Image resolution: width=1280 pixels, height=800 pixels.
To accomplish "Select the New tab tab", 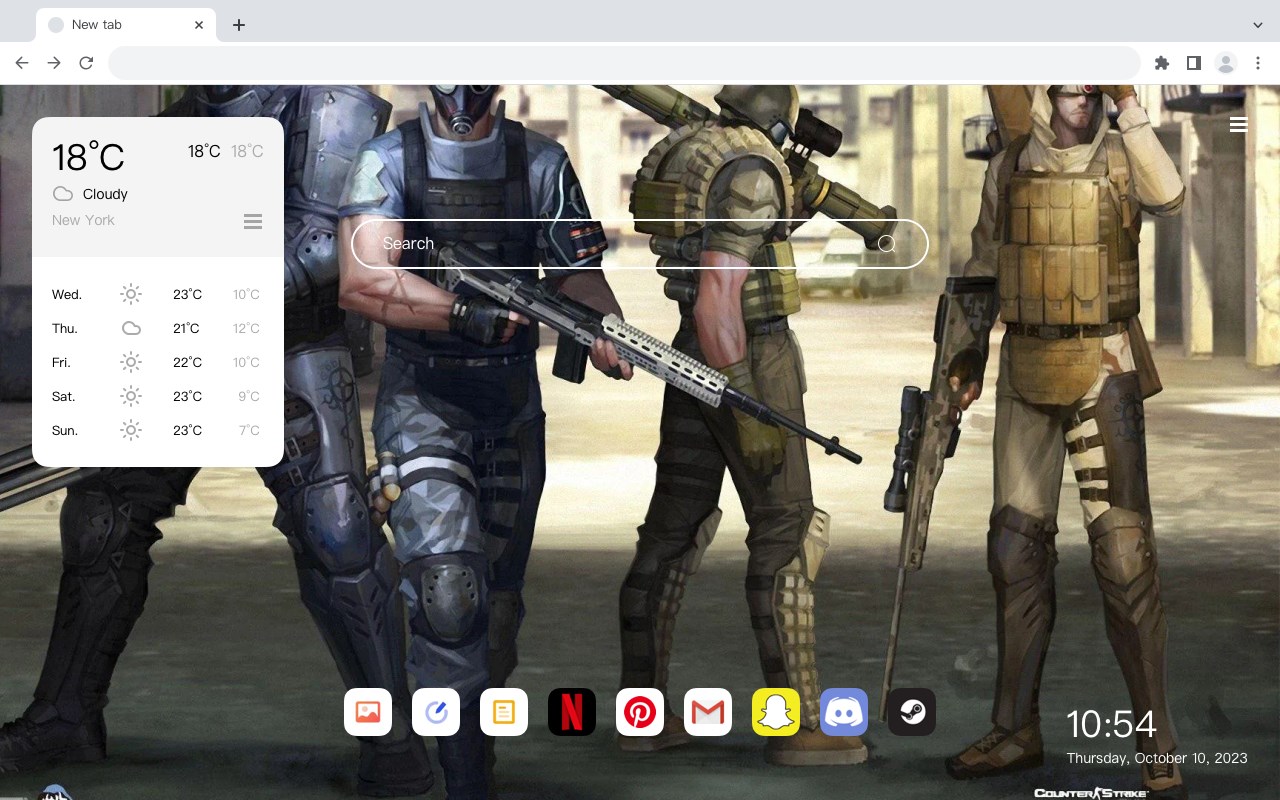I will click(x=126, y=25).
